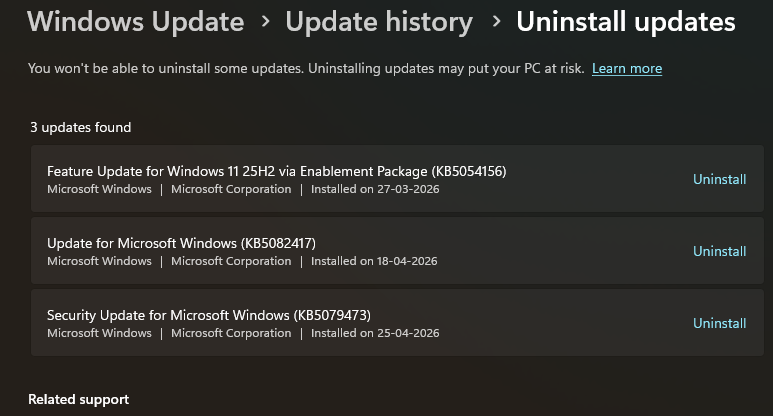The width and height of the screenshot is (773, 416).
Task: Click the 'Installed on 27-03-2026' date
Action: pos(374,189)
